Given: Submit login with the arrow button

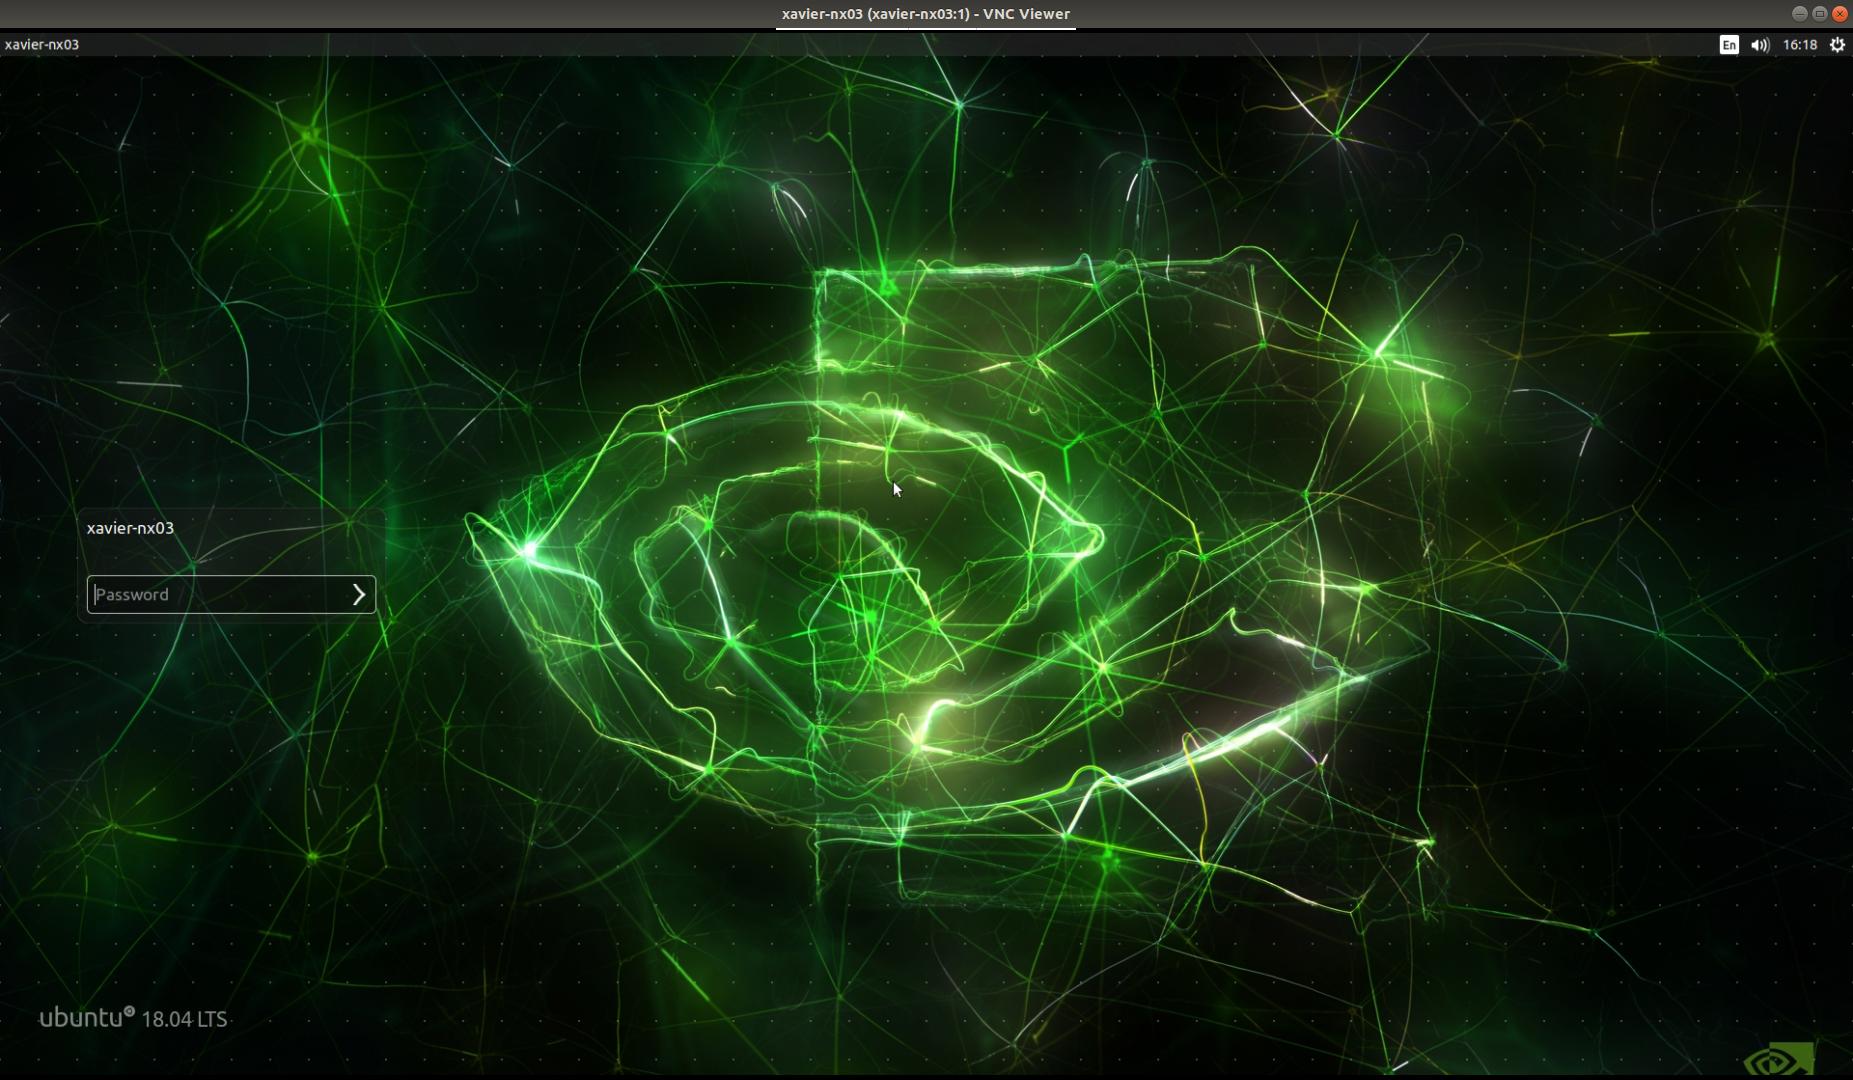Looking at the screenshot, I should [359, 595].
